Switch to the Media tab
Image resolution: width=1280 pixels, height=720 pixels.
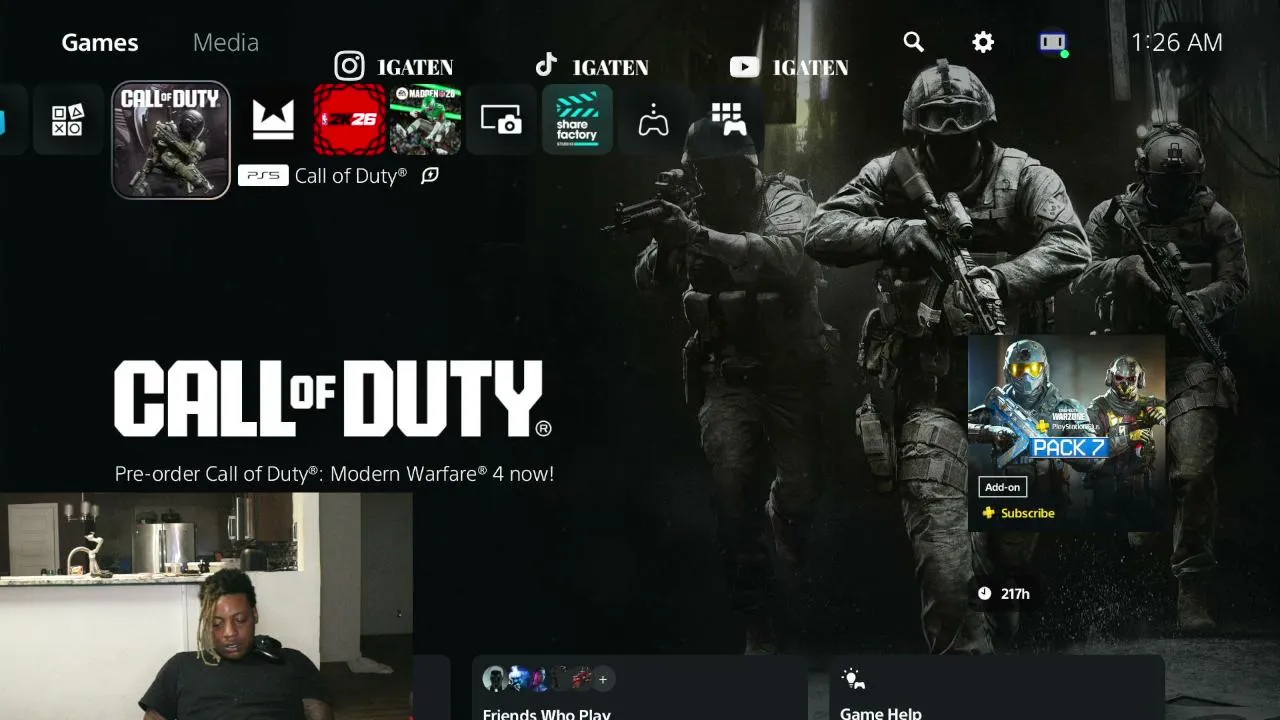click(226, 43)
